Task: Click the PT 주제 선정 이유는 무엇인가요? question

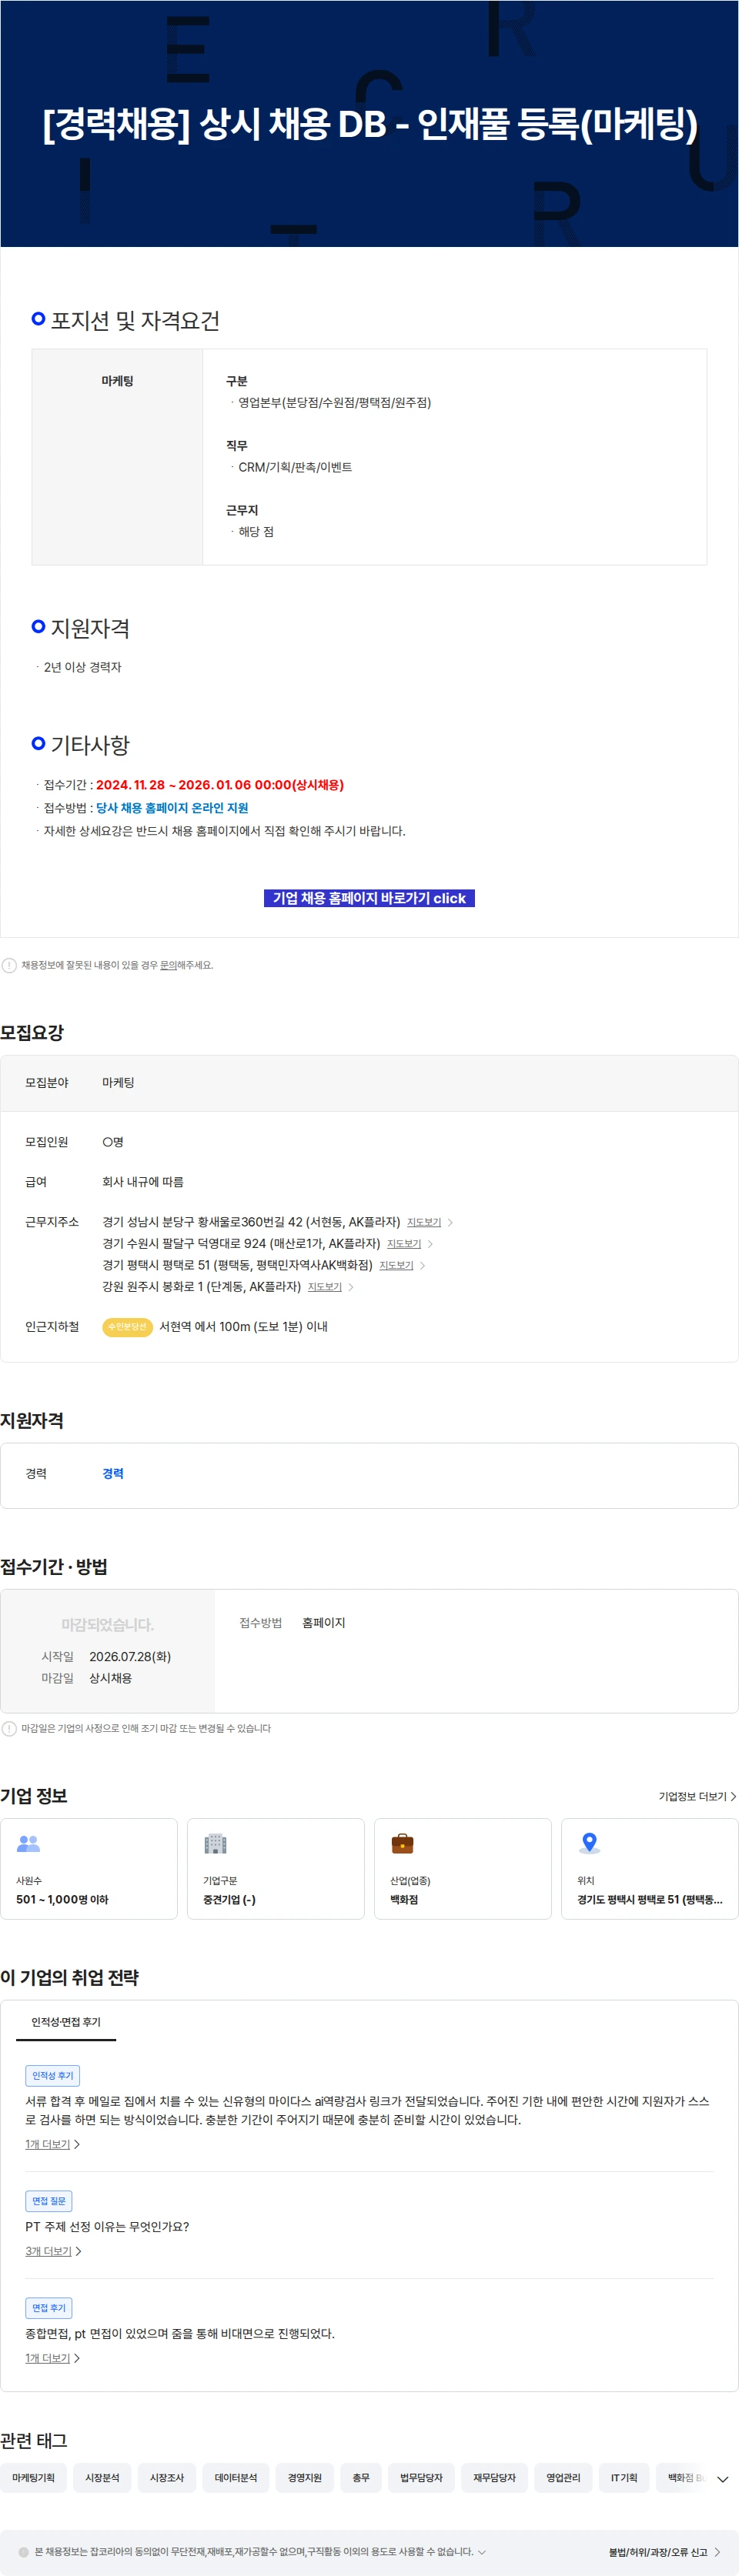Action: point(107,2226)
